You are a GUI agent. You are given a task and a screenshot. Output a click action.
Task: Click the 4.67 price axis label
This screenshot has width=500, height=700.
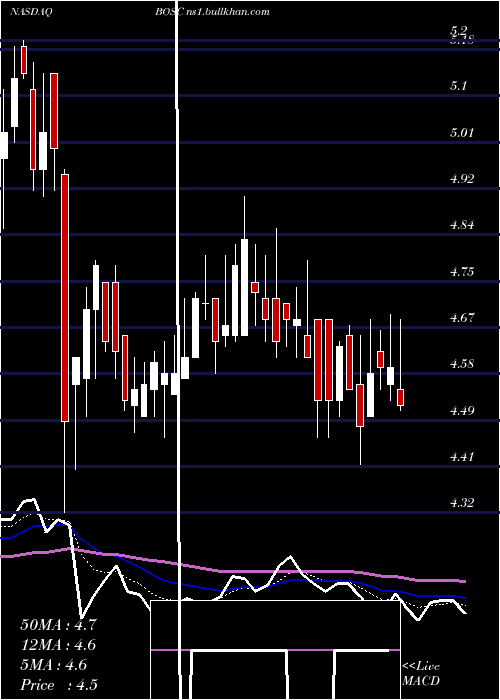[x=461, y=318]
